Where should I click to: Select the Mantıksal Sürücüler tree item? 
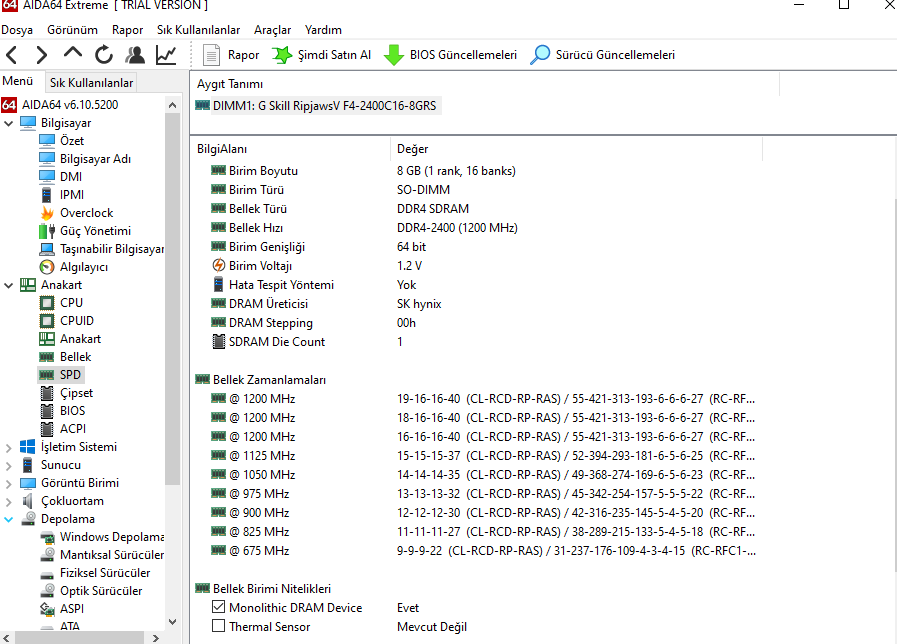coord(112,555)
